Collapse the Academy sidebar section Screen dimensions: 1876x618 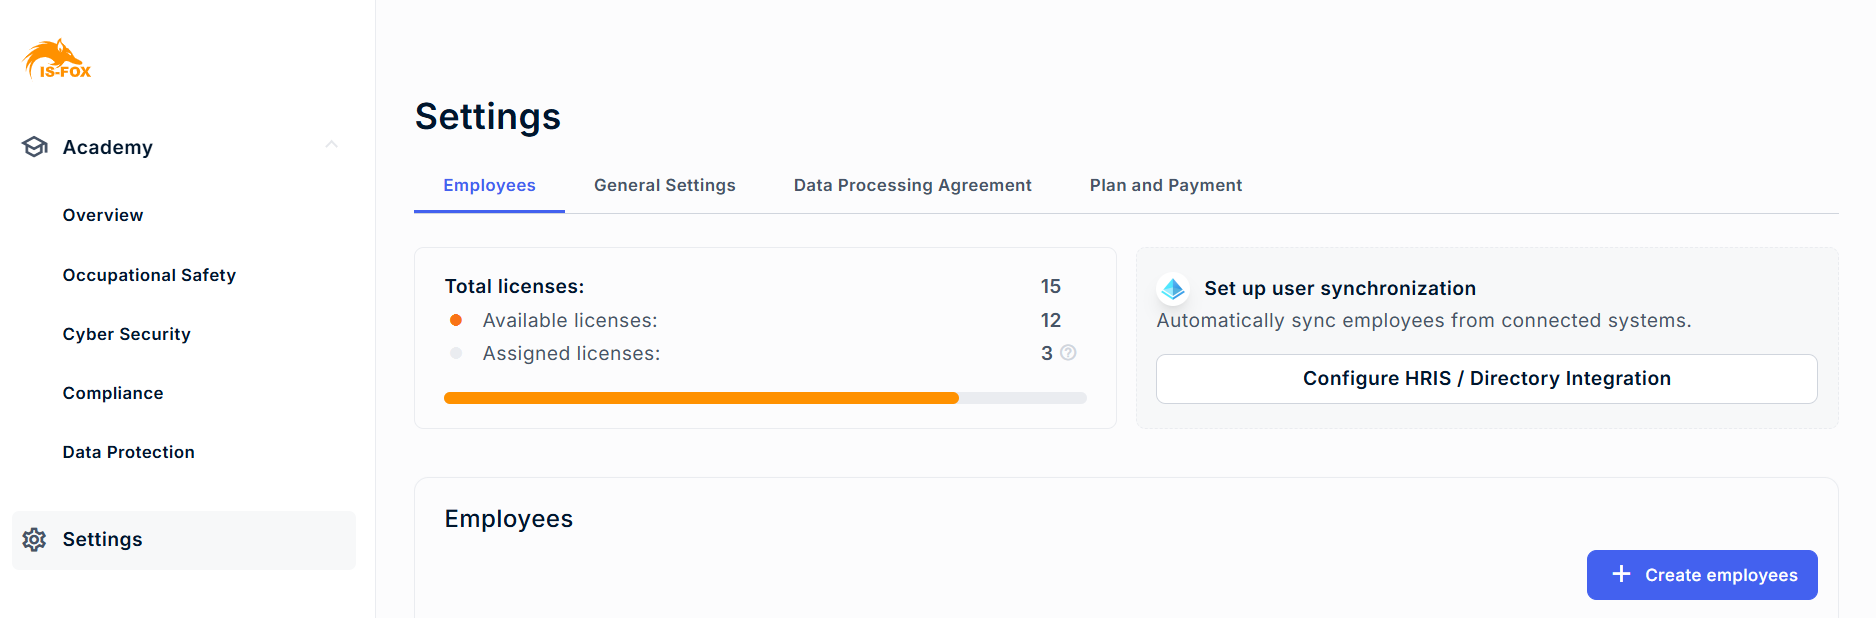tap(331, 146)
